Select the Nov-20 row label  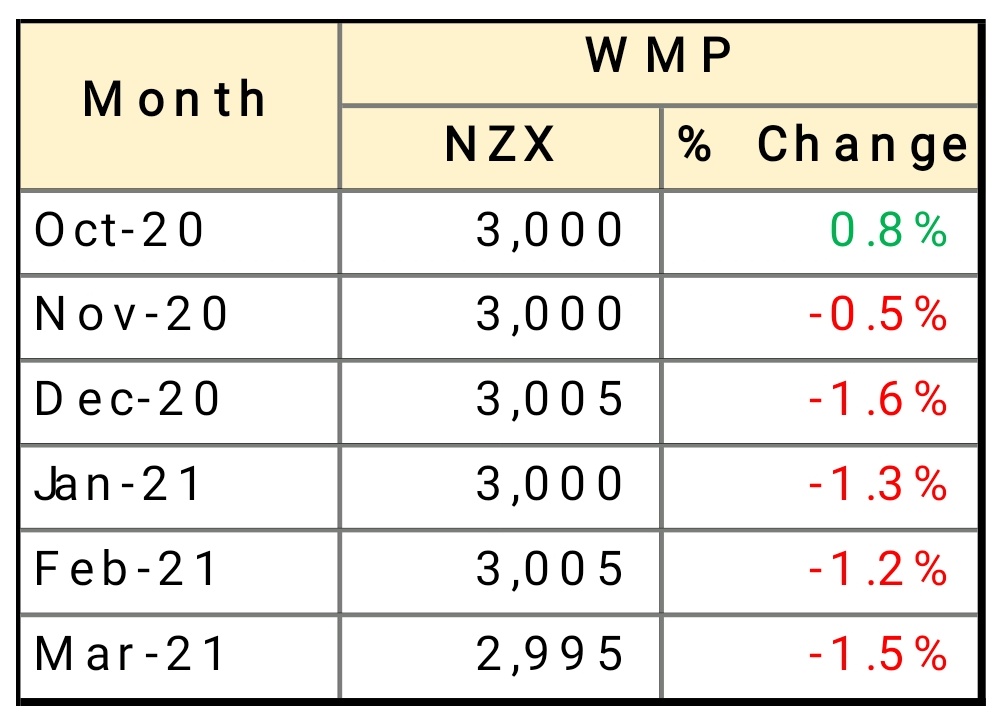click(x=132, y=316)
